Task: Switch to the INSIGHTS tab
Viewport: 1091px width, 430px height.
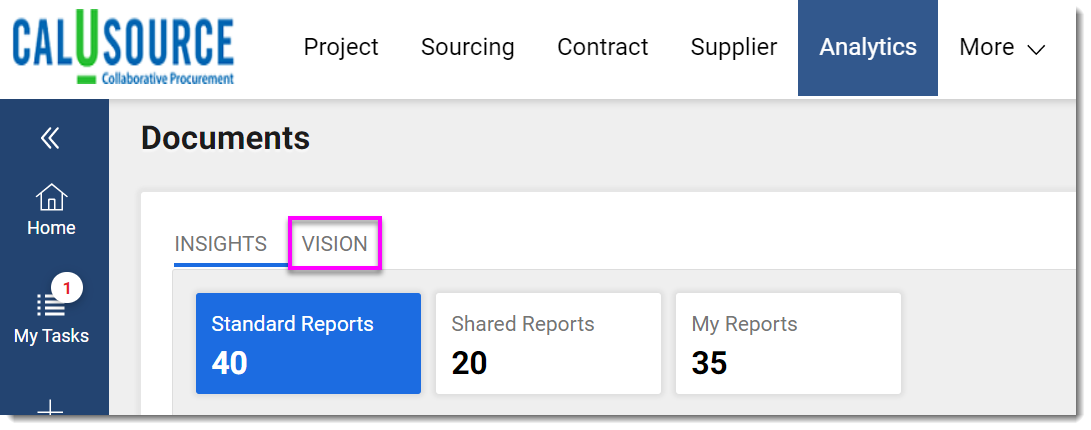Action: pyautogui.click(x=221, y=244)
